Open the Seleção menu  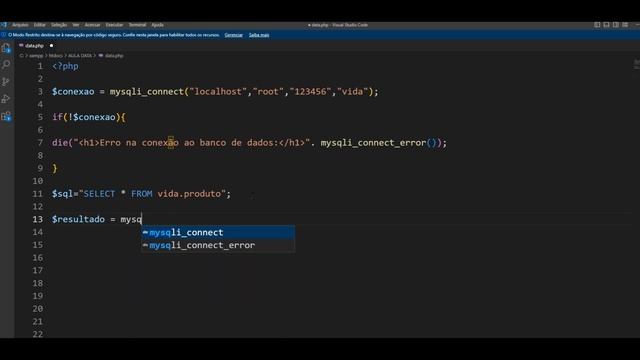[x=59, y=25]
